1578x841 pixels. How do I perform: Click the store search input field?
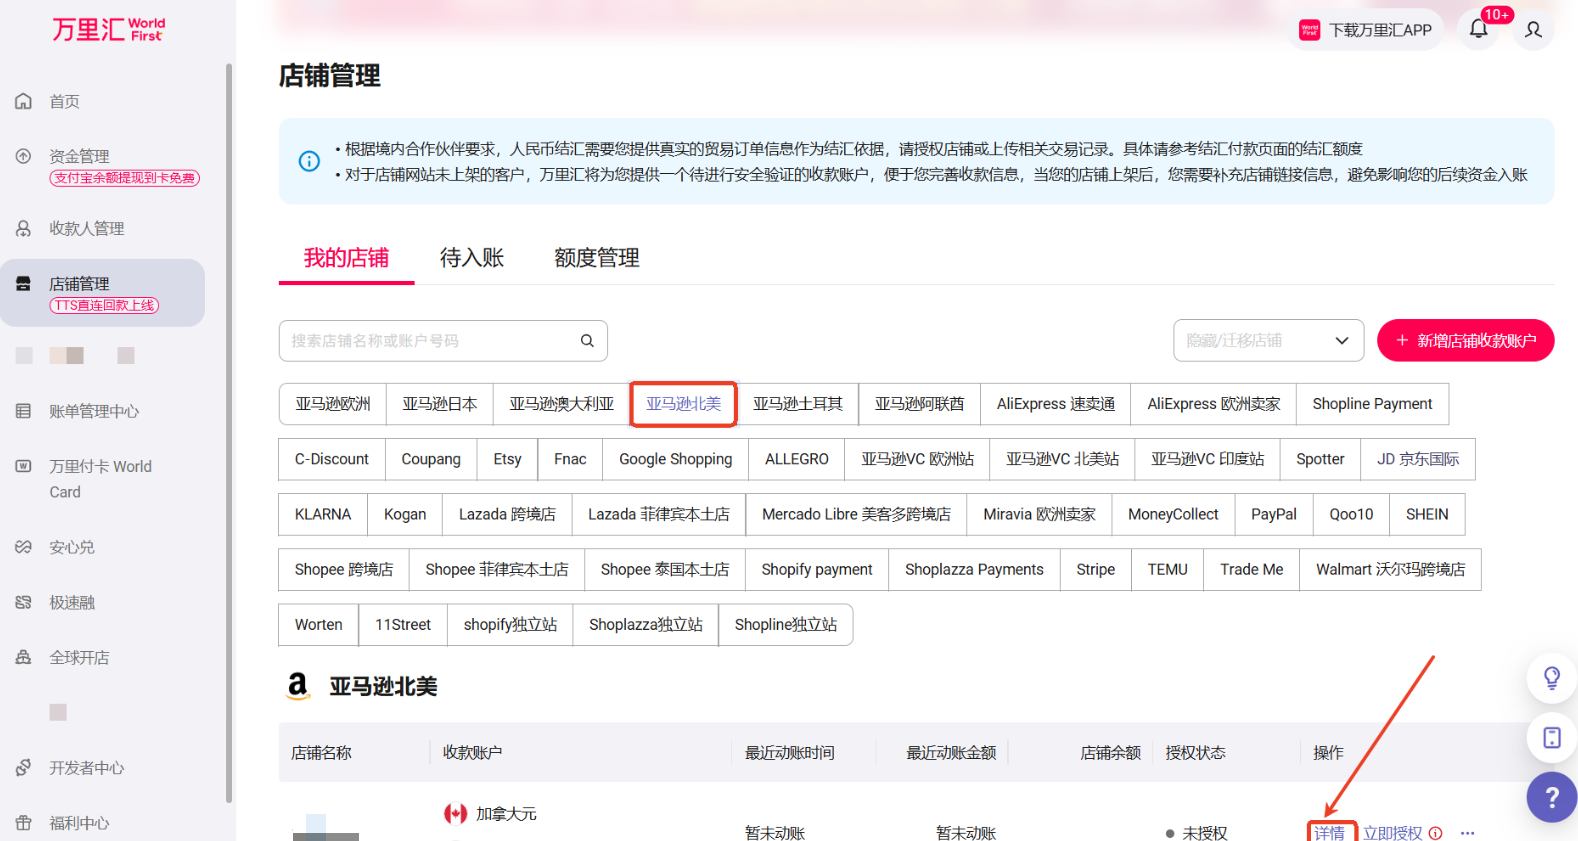[x=430, y=341]
